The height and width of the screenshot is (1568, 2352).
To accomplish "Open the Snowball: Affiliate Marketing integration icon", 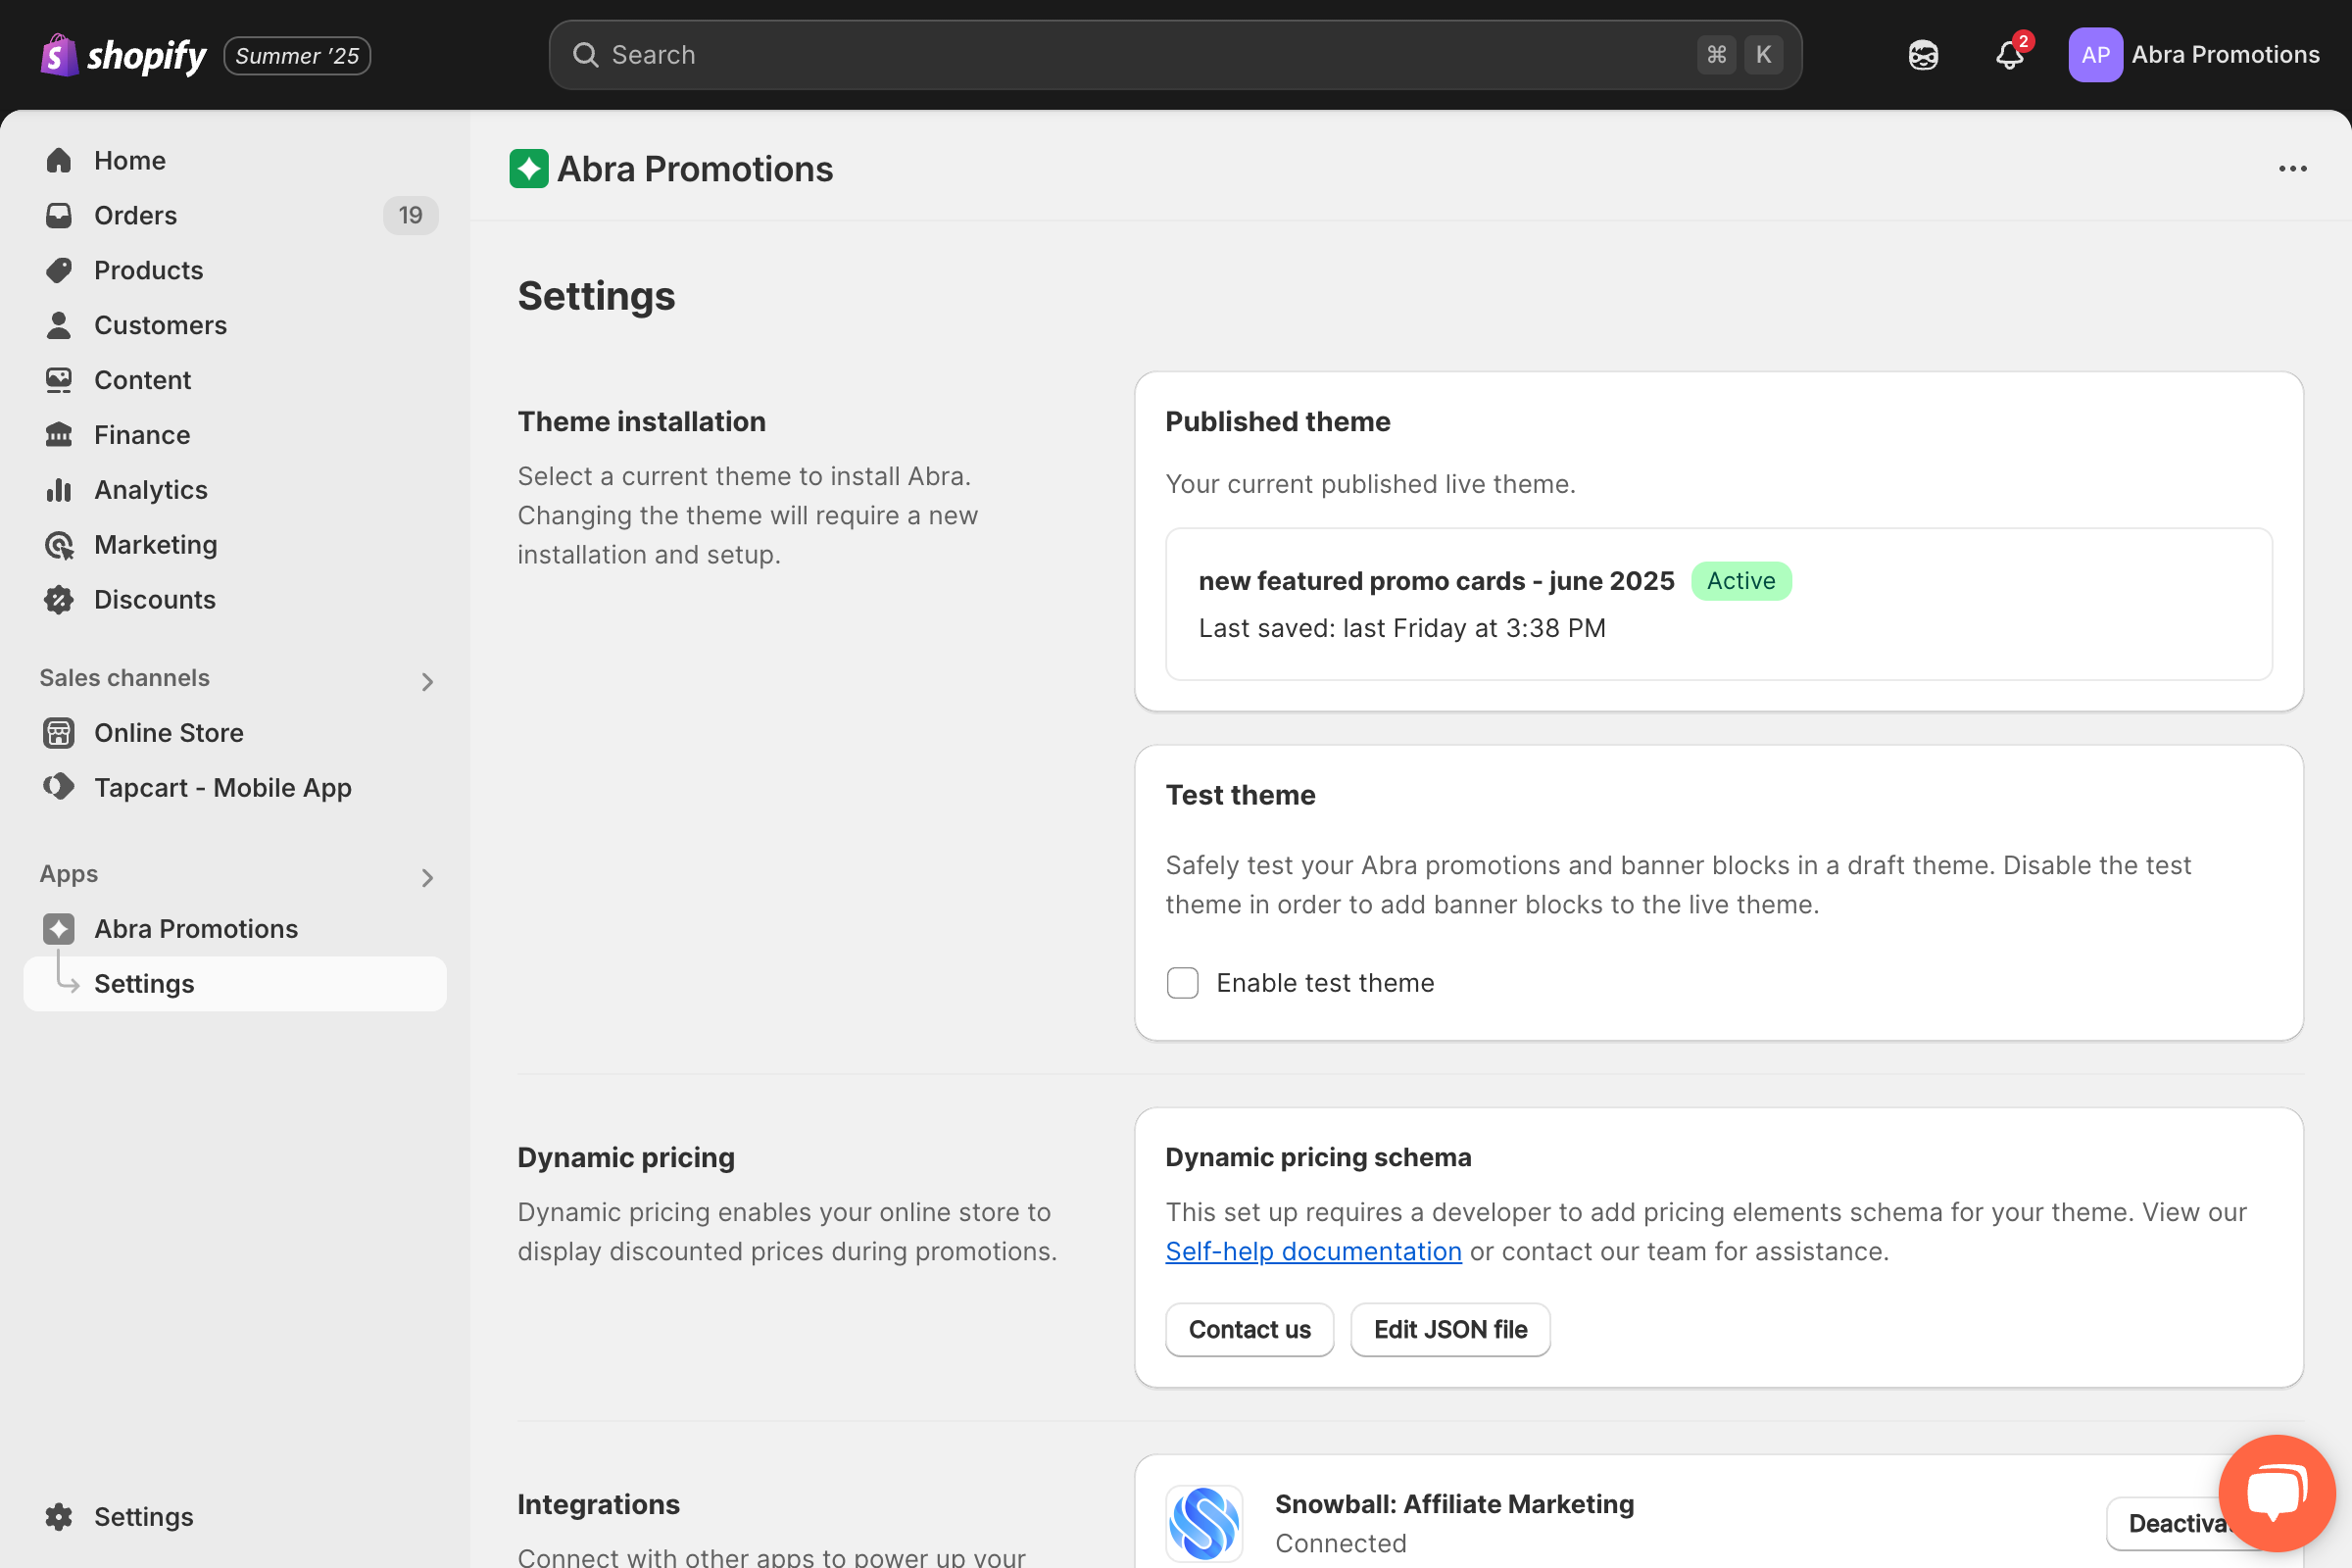I will coord(1204,1523).
